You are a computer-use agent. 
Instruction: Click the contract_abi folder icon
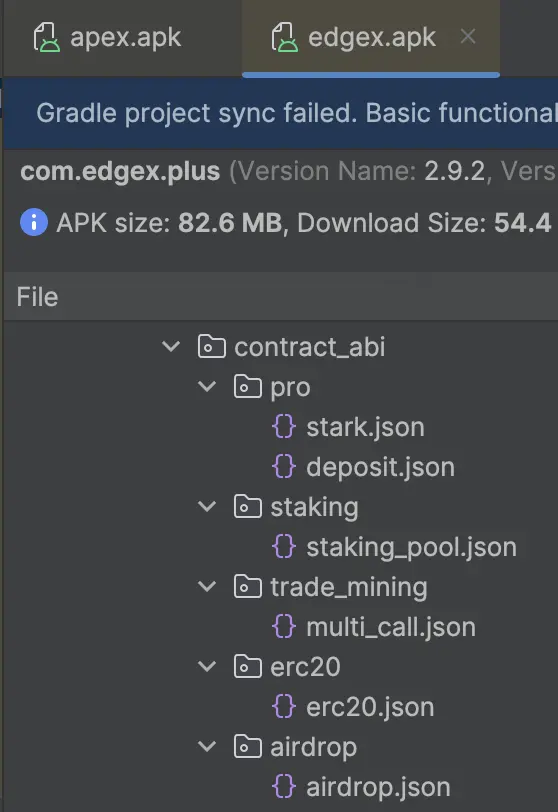(x=212, y=346)
